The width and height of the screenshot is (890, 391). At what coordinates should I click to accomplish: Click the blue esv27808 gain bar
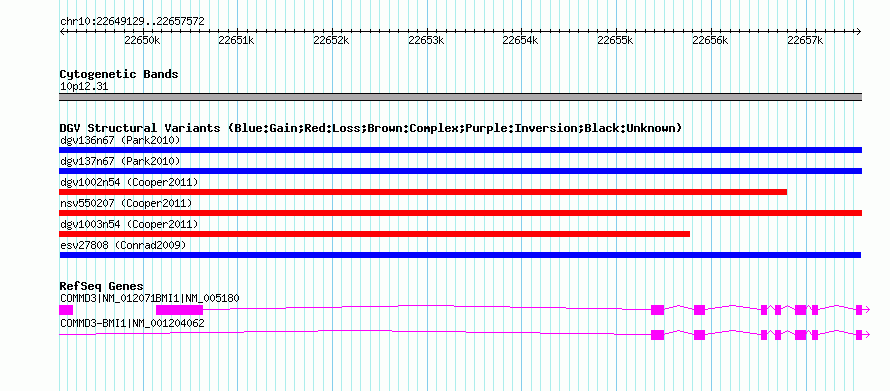point(460,255)
